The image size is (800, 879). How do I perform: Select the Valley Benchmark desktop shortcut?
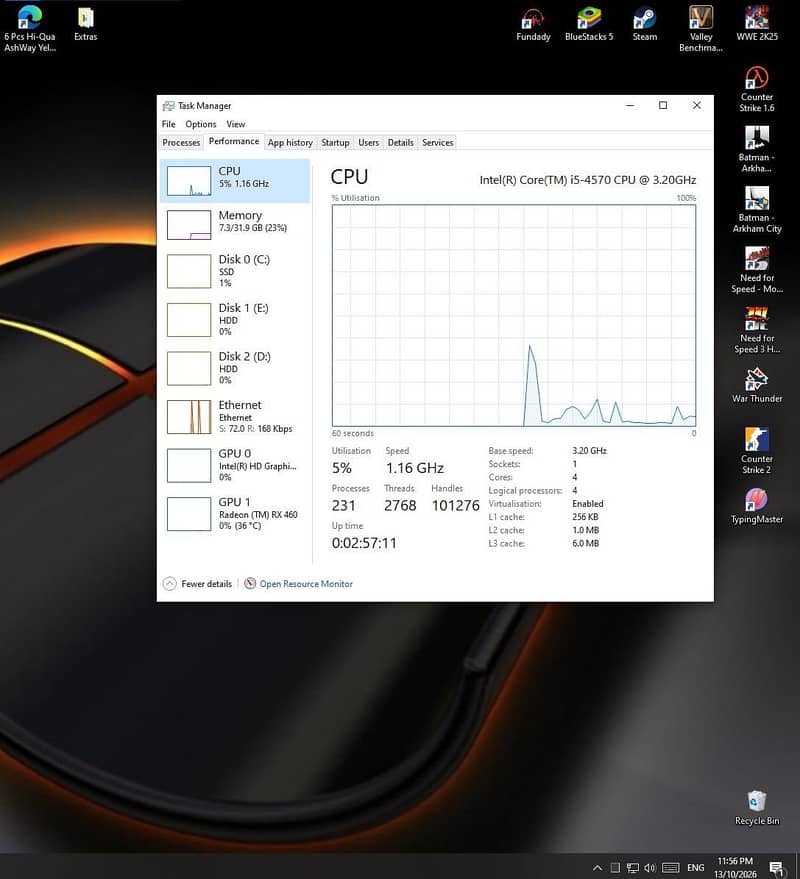pos(701,28)
